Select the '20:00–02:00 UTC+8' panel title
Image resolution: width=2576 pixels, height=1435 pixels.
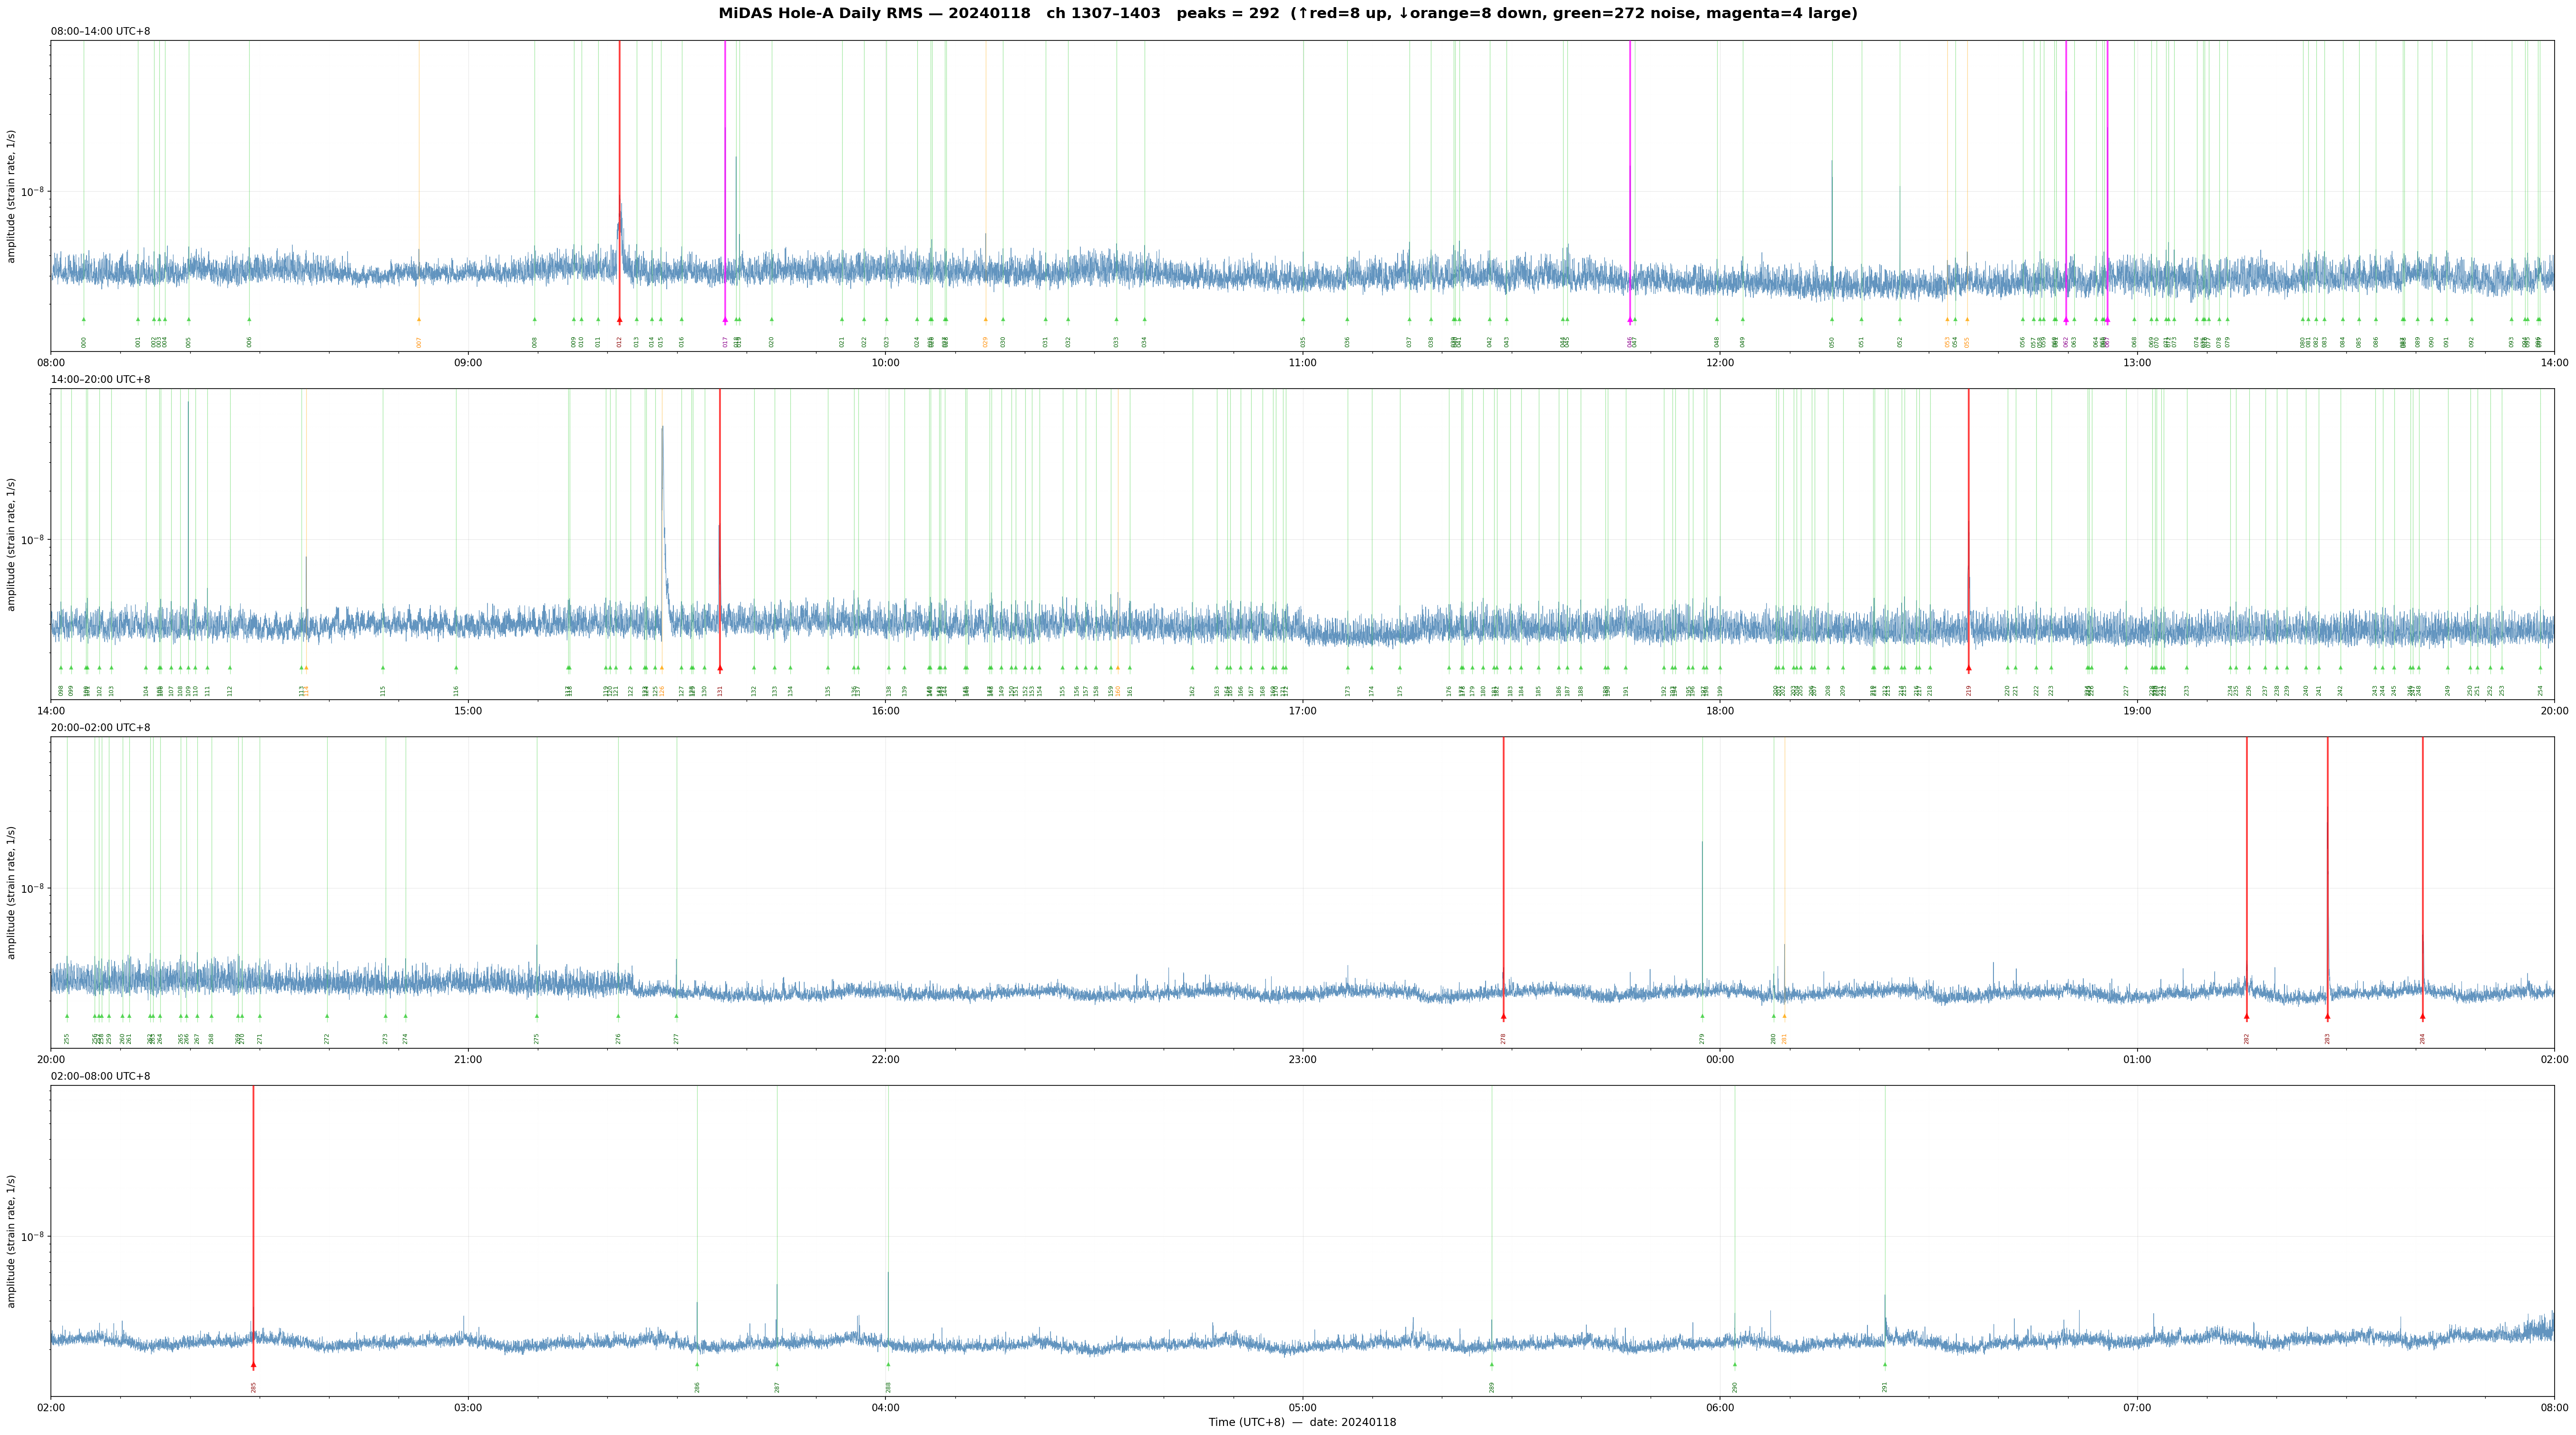click(101, 728)
